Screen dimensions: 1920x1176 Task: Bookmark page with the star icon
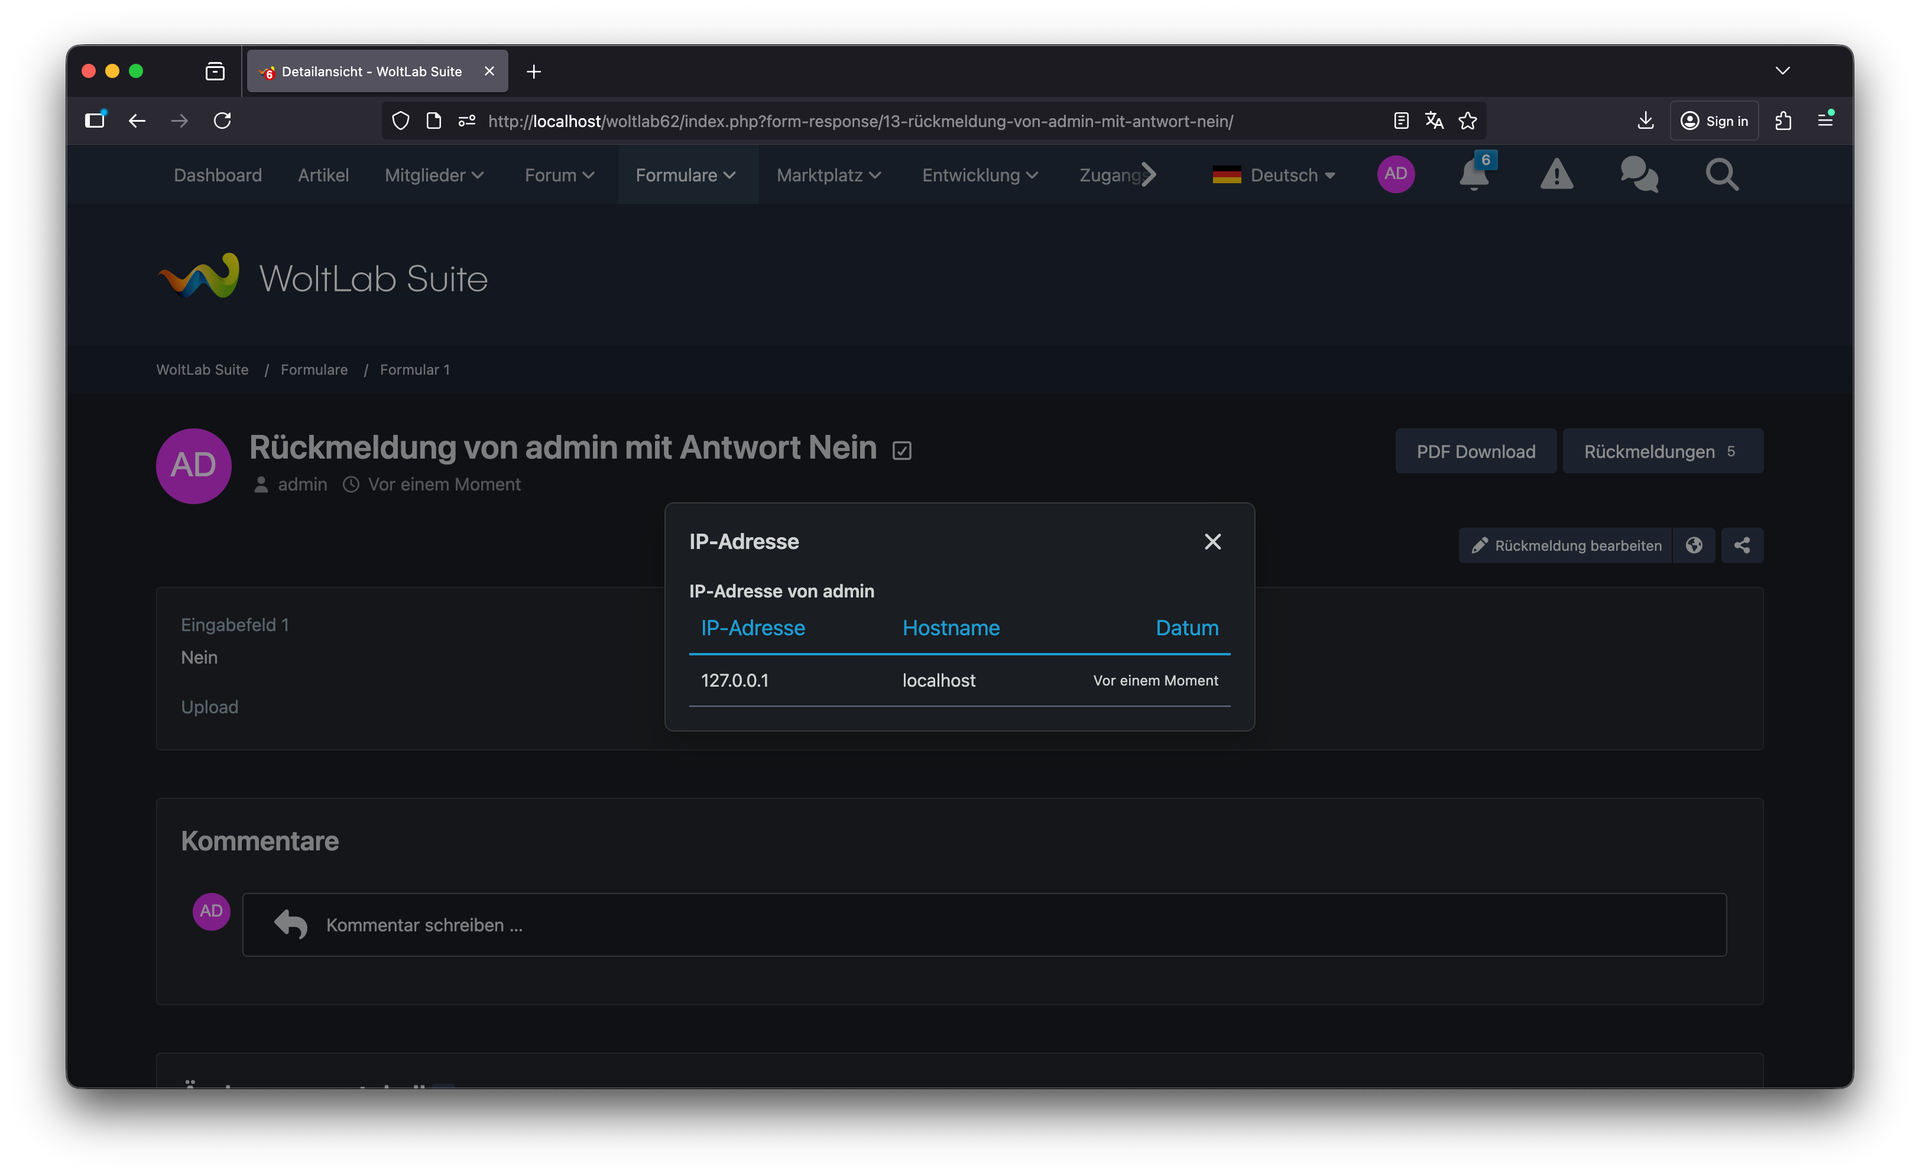(x=1468, y=121)
